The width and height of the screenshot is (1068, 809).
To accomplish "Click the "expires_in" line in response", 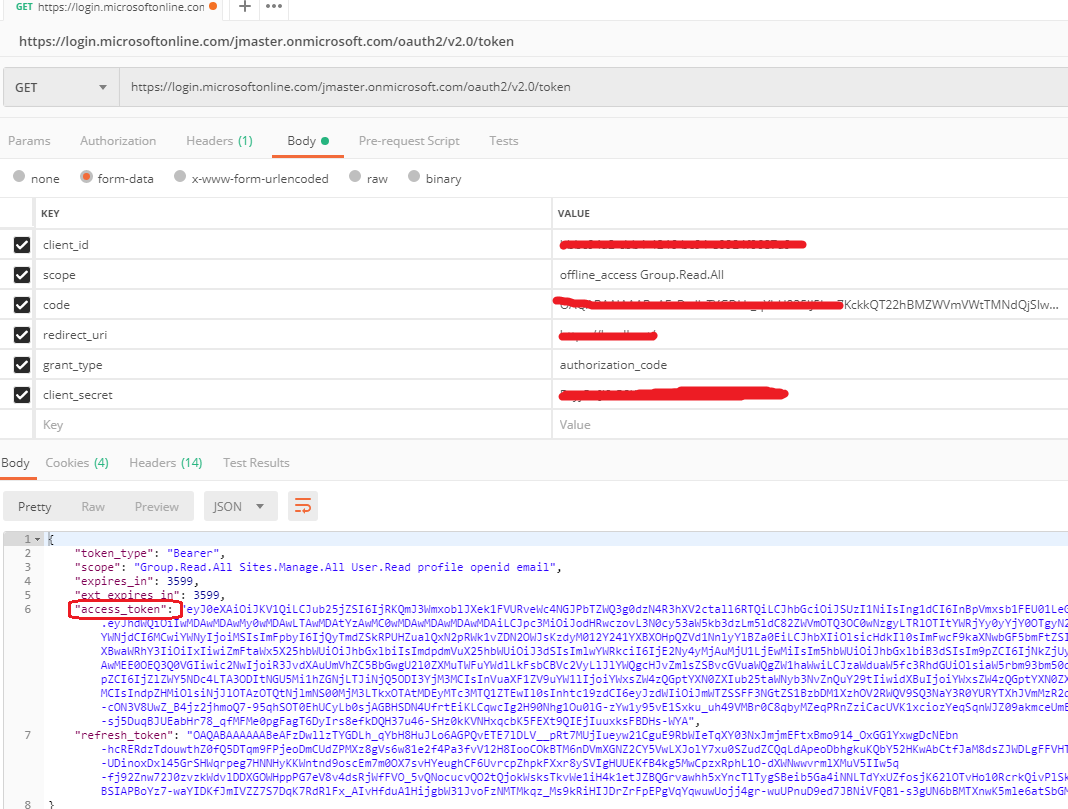I will 137,581.
